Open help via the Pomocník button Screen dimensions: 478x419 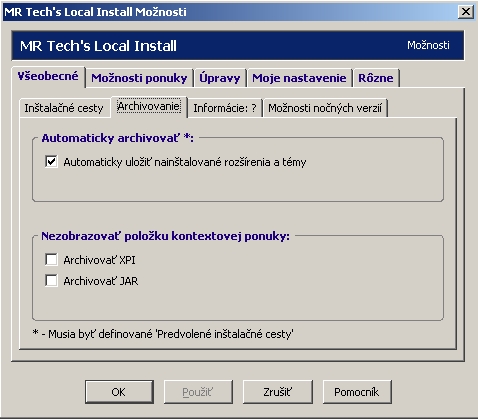[x=357, y=392]
